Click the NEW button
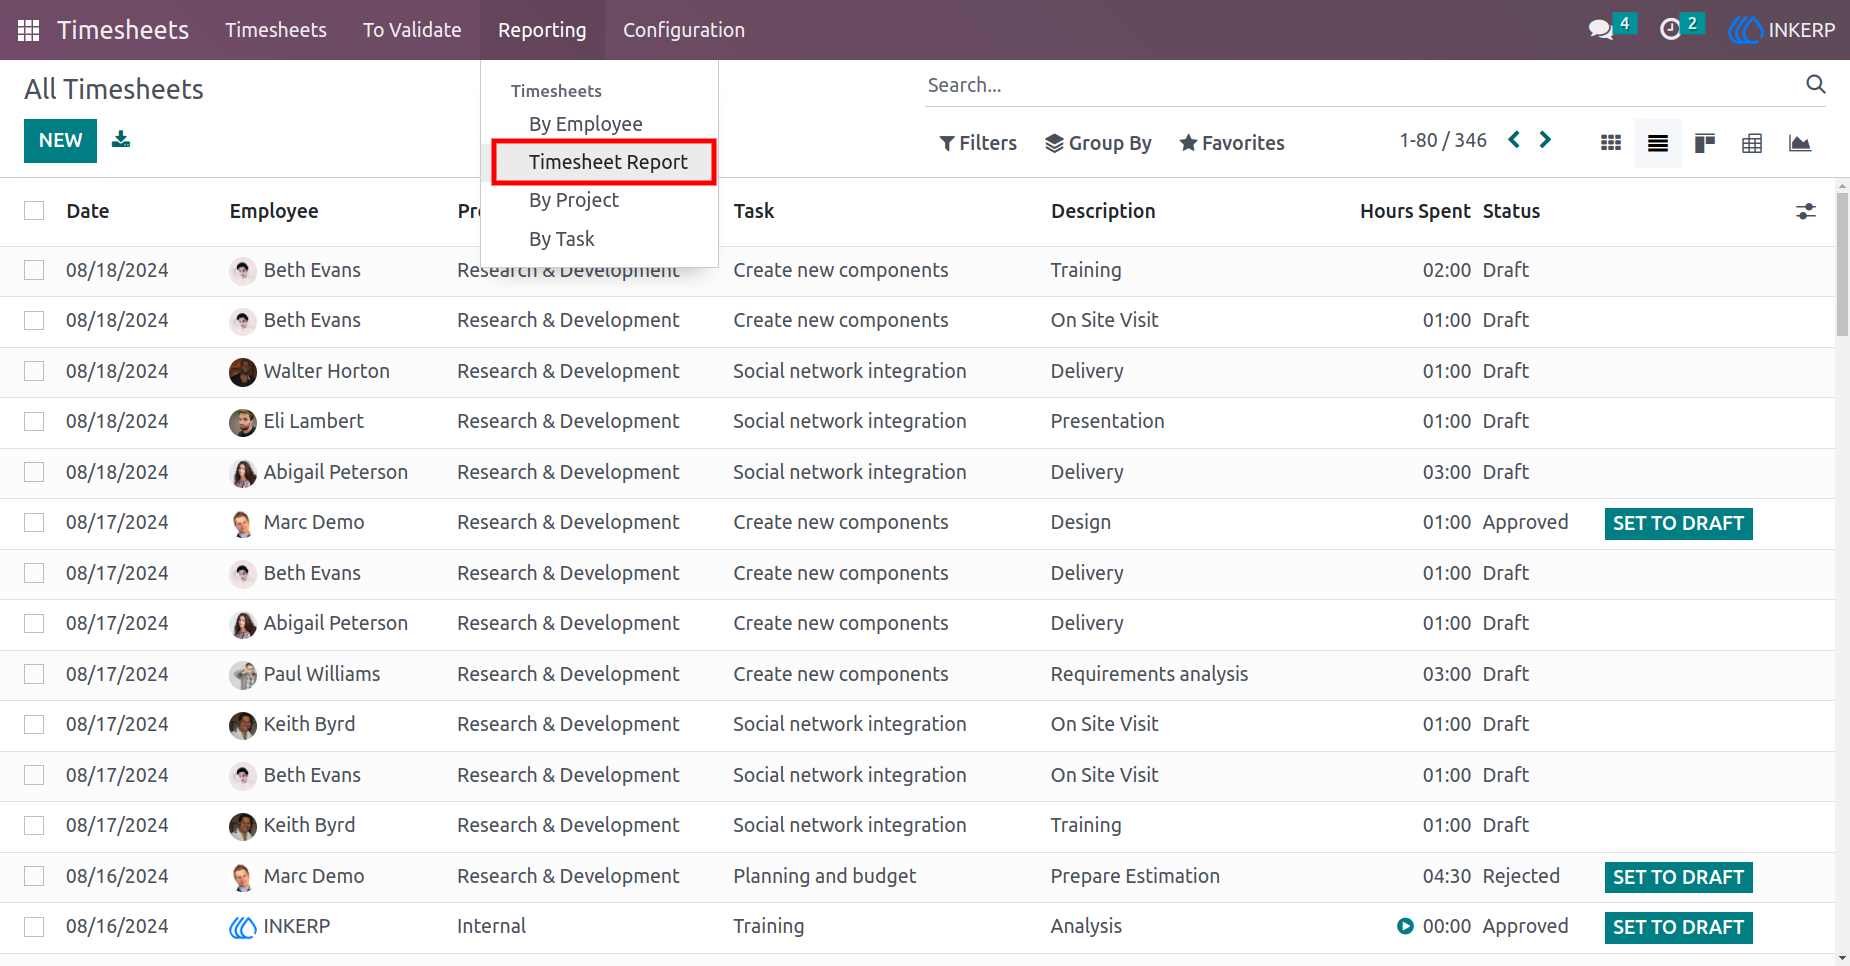 pyautogui.click(x=60, y=141)
